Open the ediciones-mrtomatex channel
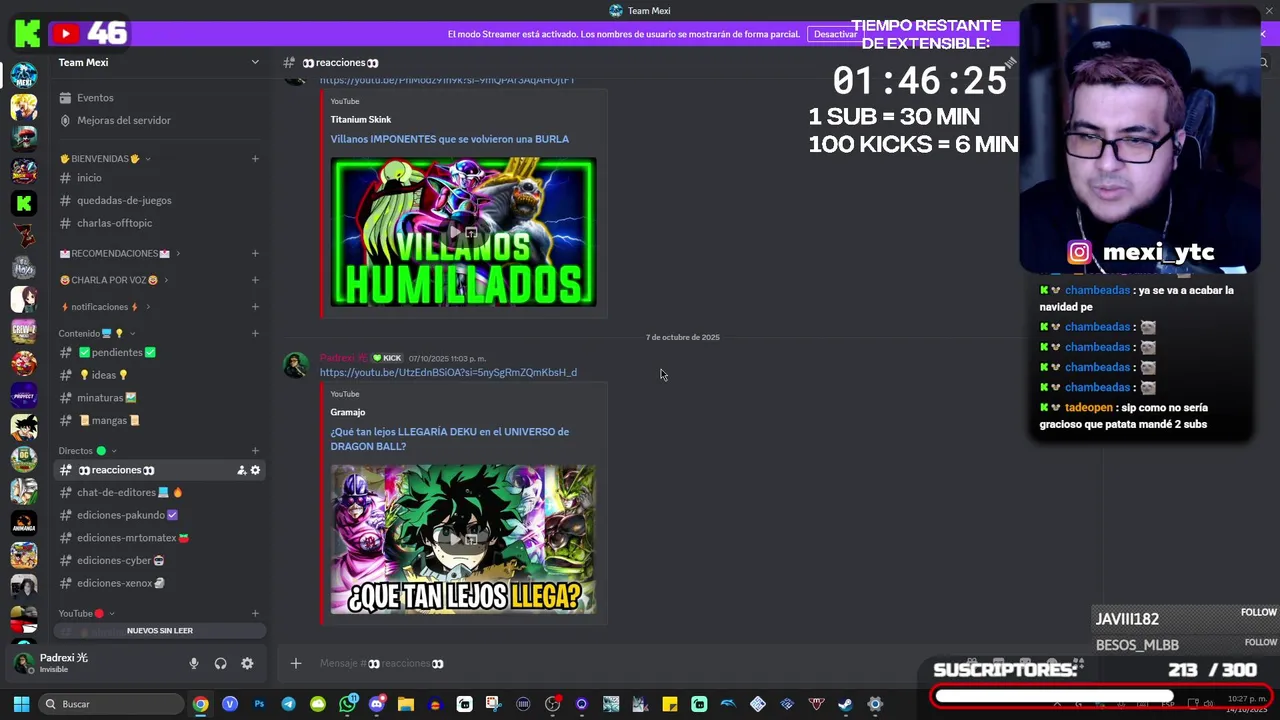The height and width of the screenshot is (720, 1280). [x=159, y=538]
